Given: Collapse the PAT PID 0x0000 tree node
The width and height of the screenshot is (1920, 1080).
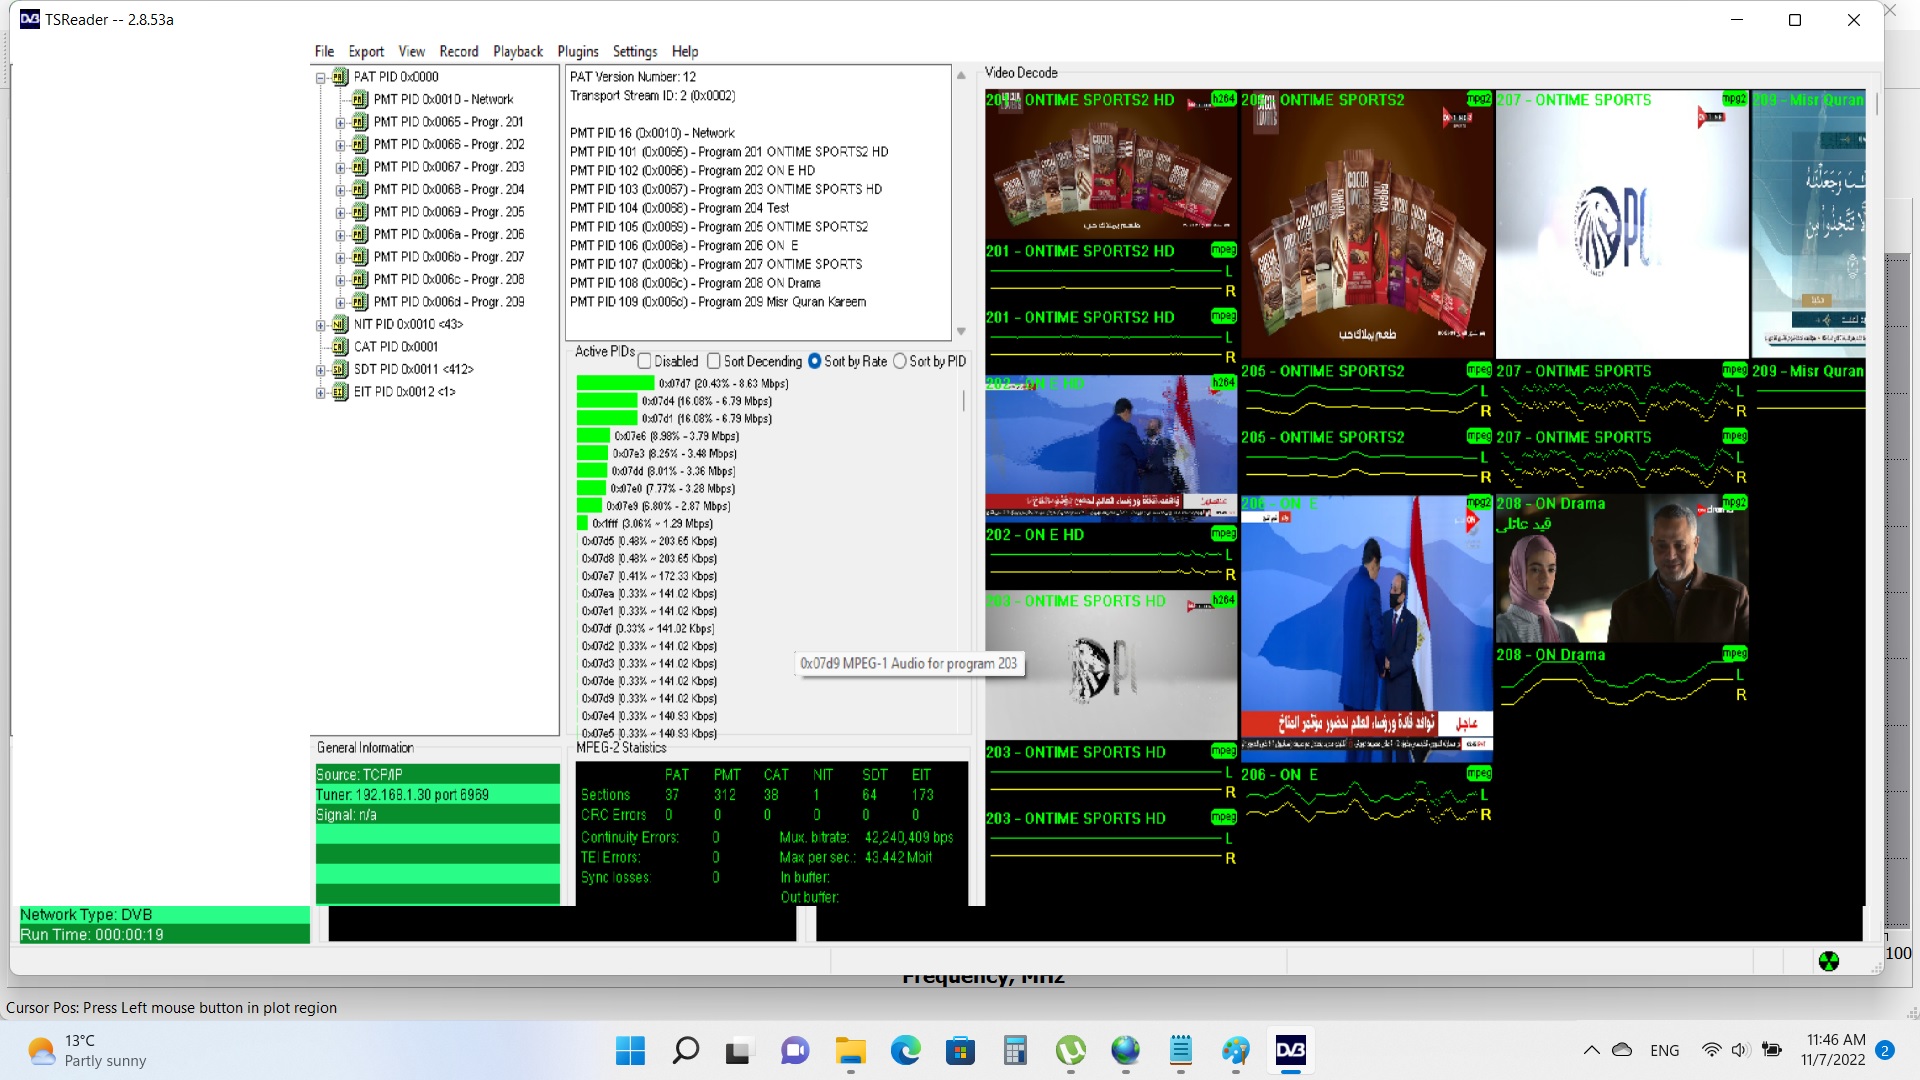Looking at the screenshot, I should pyautogui.click(x=321, y=77).
